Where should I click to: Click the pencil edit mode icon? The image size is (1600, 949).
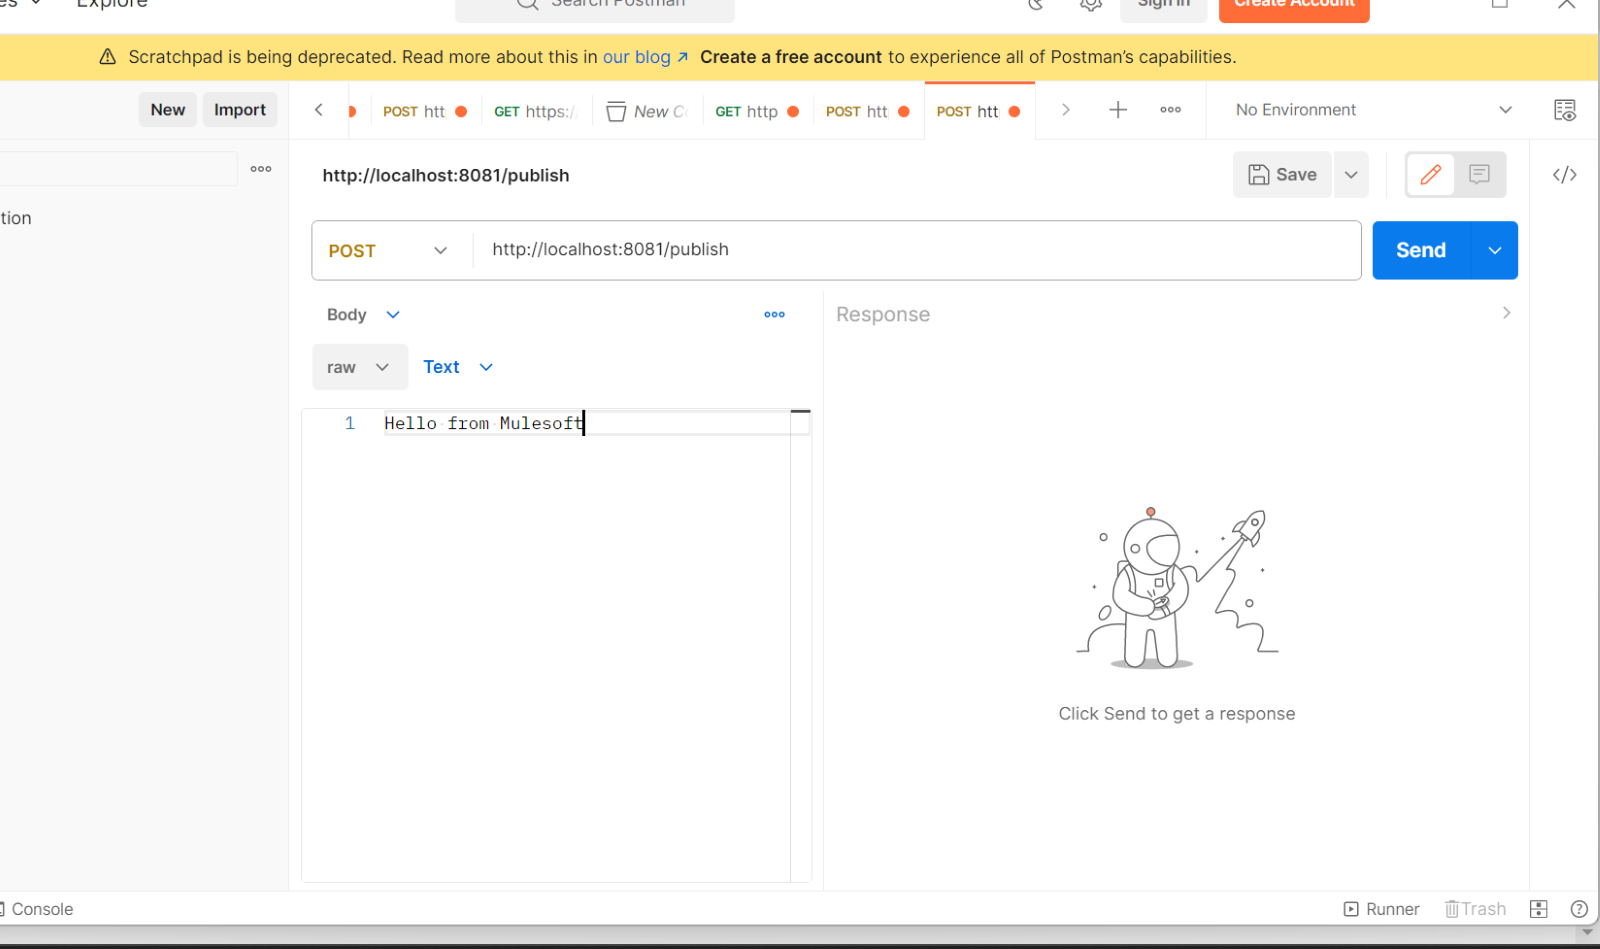click(x=1430, y=175)
